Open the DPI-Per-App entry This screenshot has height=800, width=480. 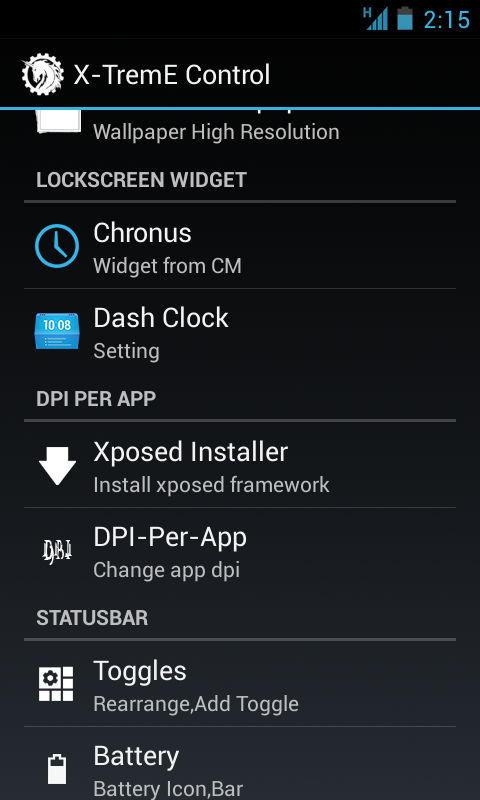click(240, 550)
